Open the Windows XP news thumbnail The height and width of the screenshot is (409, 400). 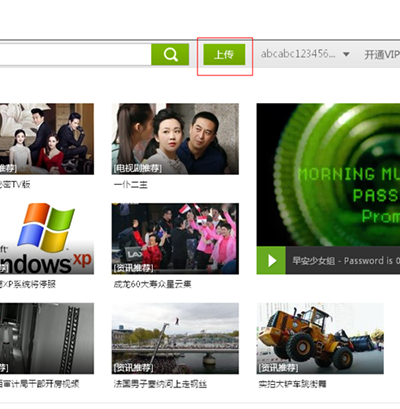(x=47, y=238)
